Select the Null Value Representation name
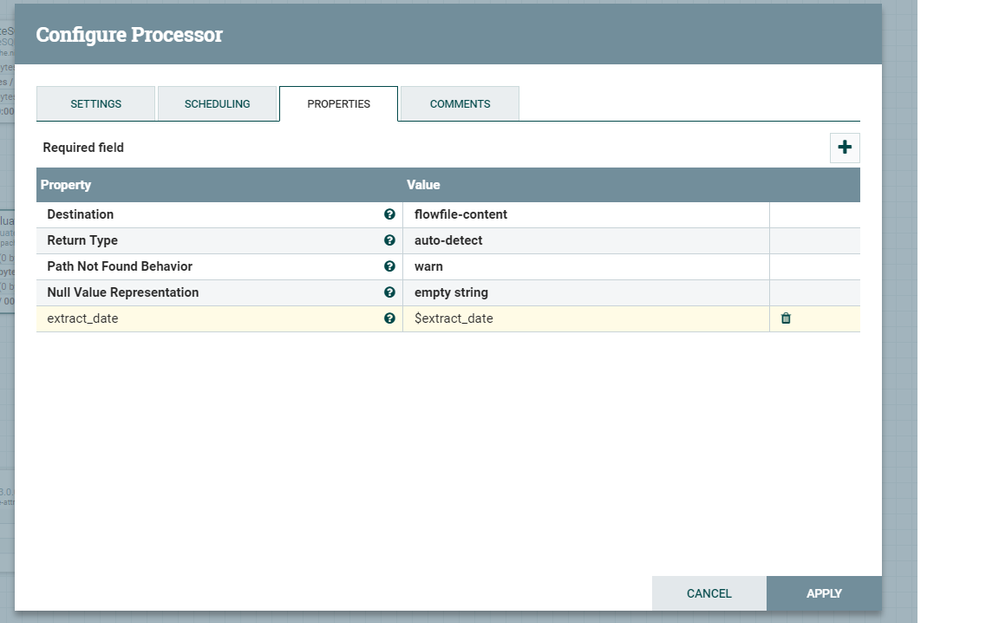 (123, 292)
